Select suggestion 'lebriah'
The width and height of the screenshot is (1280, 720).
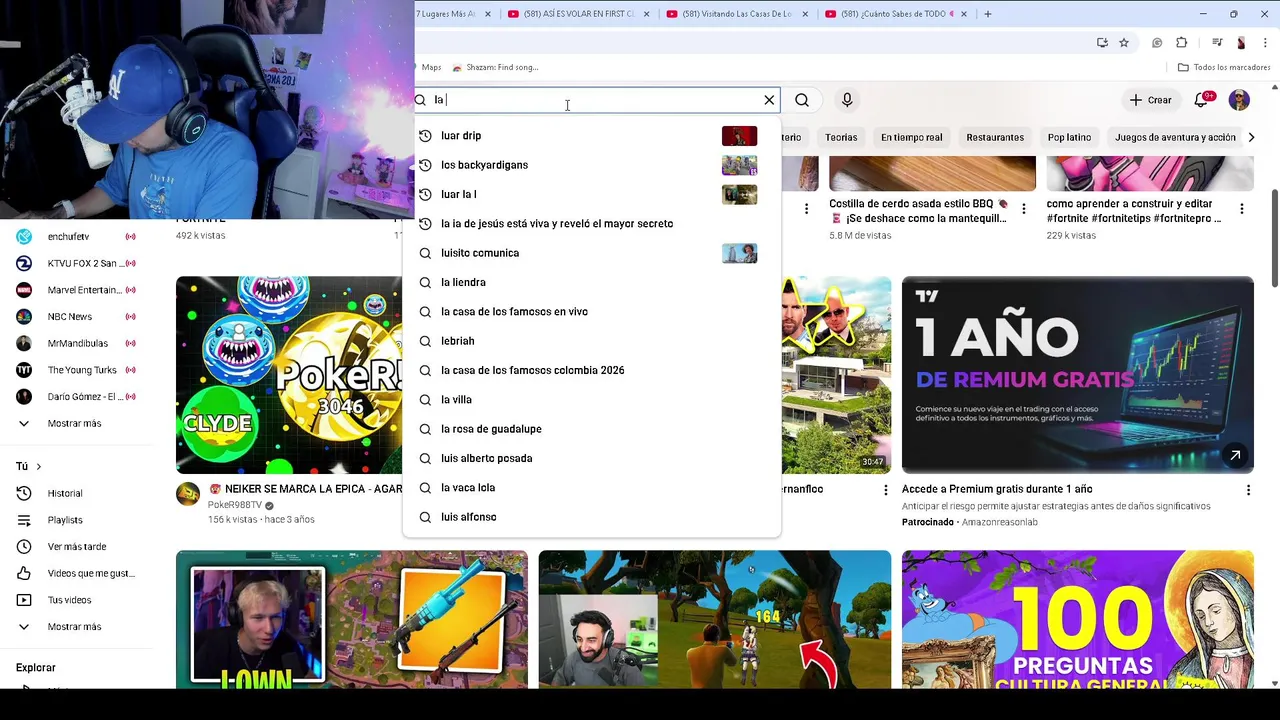click(591, 341)
